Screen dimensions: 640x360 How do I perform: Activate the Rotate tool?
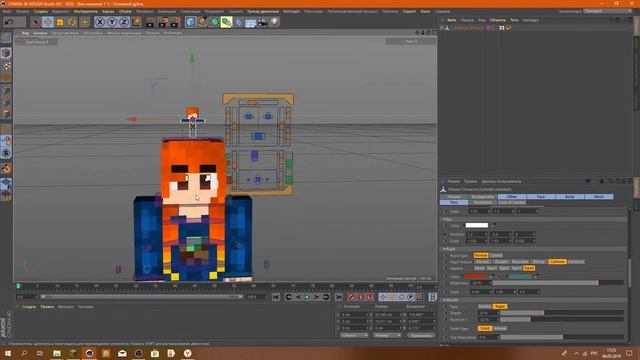point(72,22)
